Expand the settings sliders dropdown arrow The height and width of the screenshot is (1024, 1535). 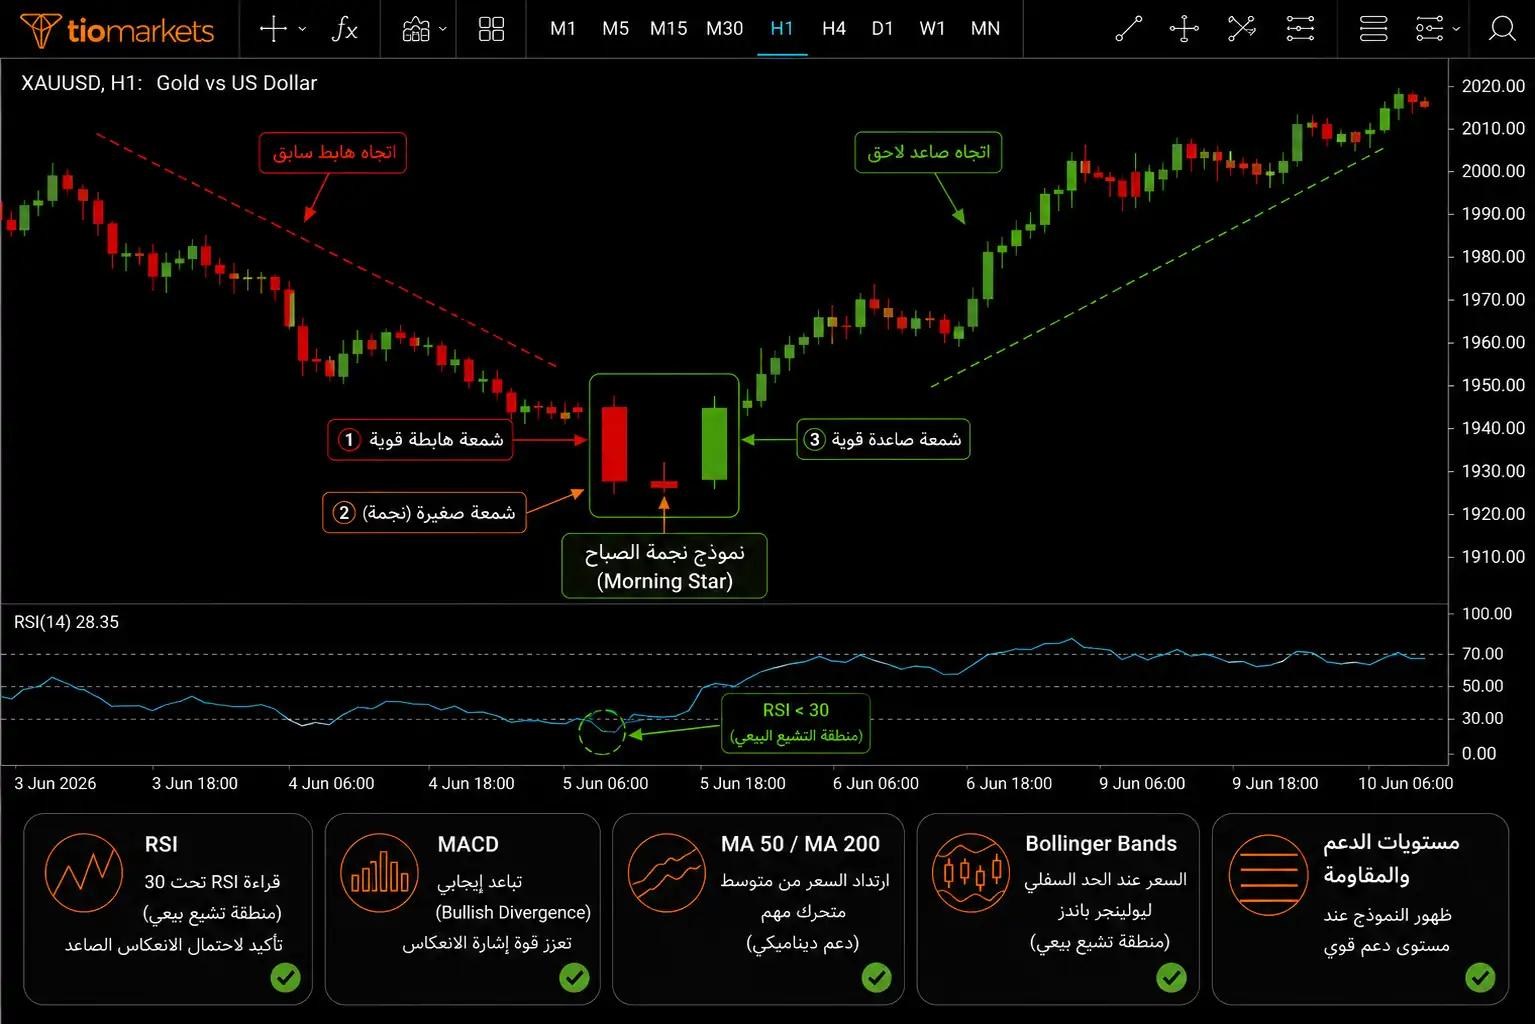[1456, 30]
